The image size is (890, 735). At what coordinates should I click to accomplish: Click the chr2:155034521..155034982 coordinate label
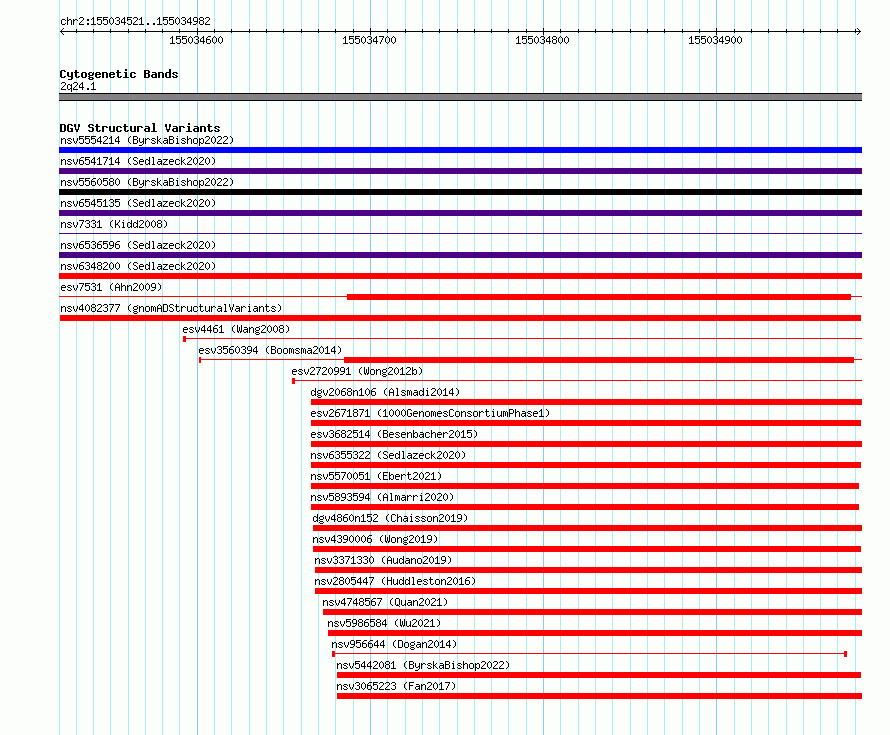[x=135, y=21]
